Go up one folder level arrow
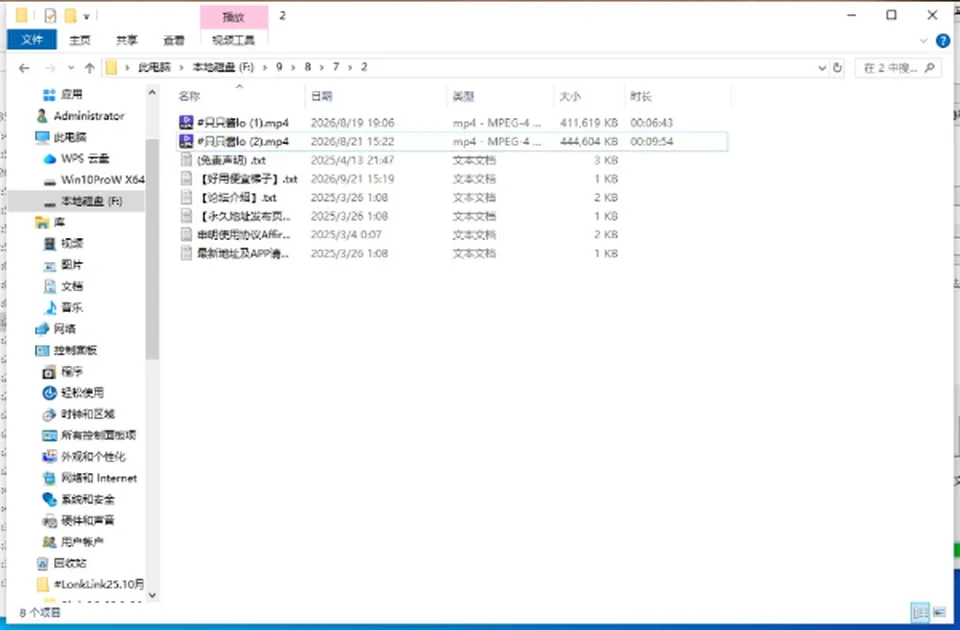Image resolution: width=960 pixels, height=630 pixels. point(89,68)
